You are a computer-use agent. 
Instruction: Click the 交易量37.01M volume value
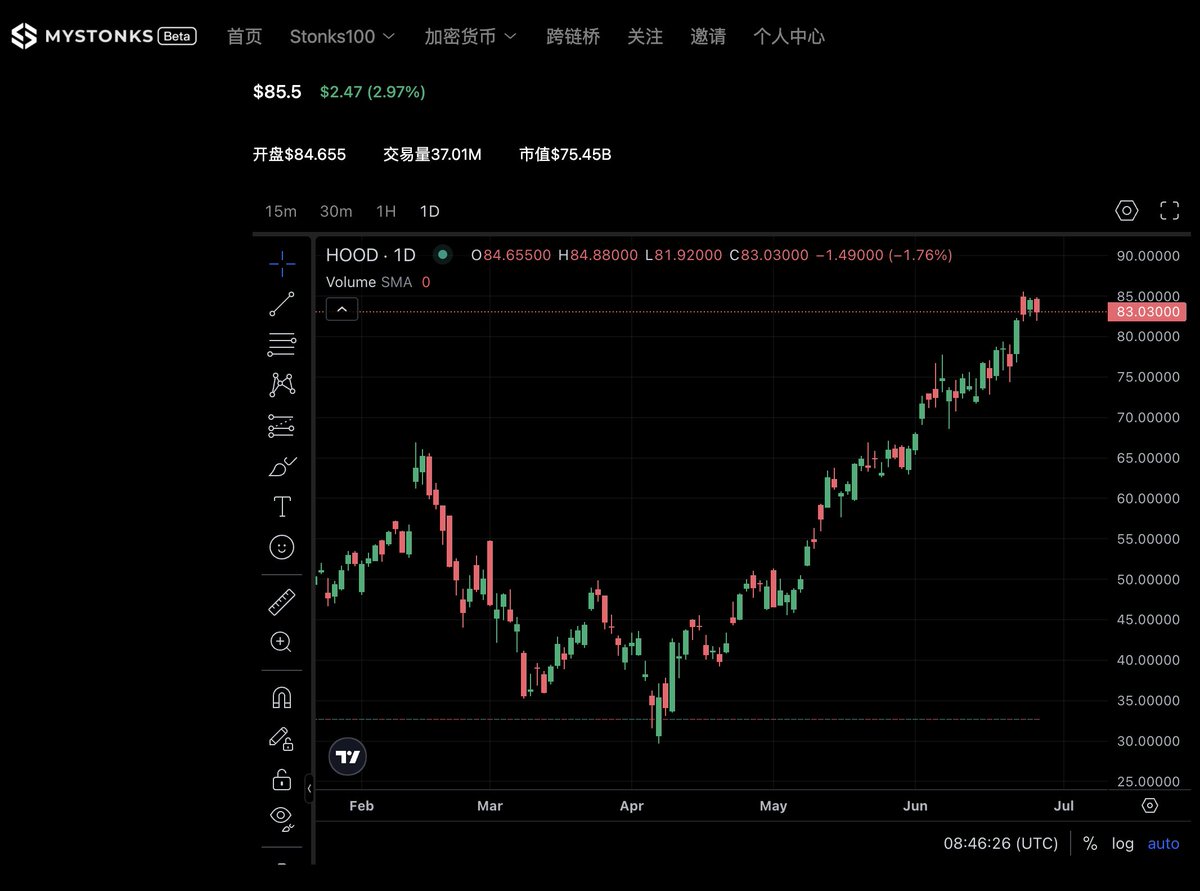[x=433, y=155]
